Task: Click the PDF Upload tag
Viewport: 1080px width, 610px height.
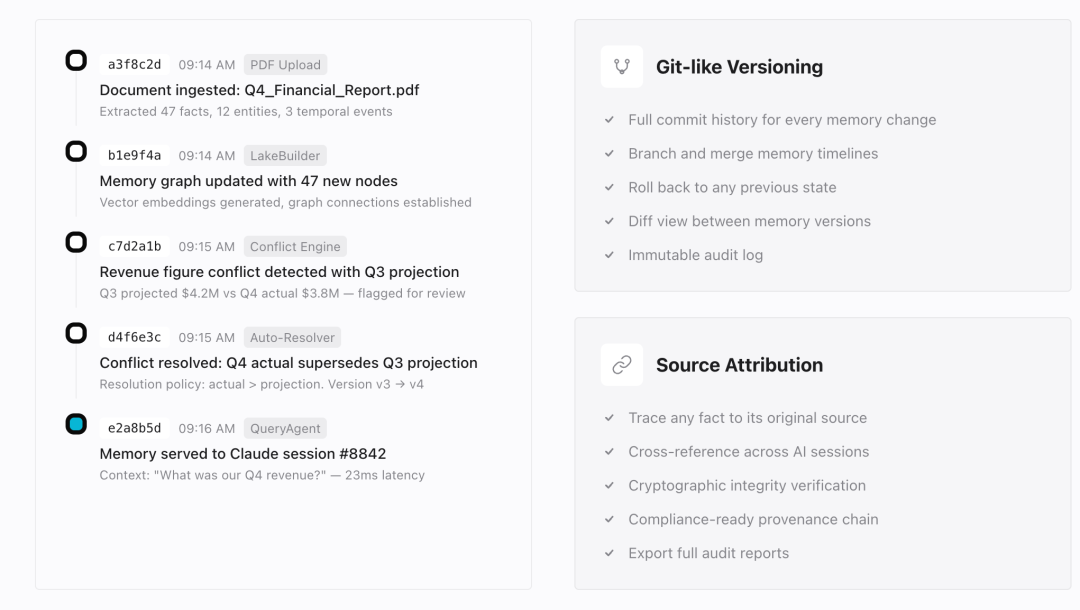Action: 285,65
